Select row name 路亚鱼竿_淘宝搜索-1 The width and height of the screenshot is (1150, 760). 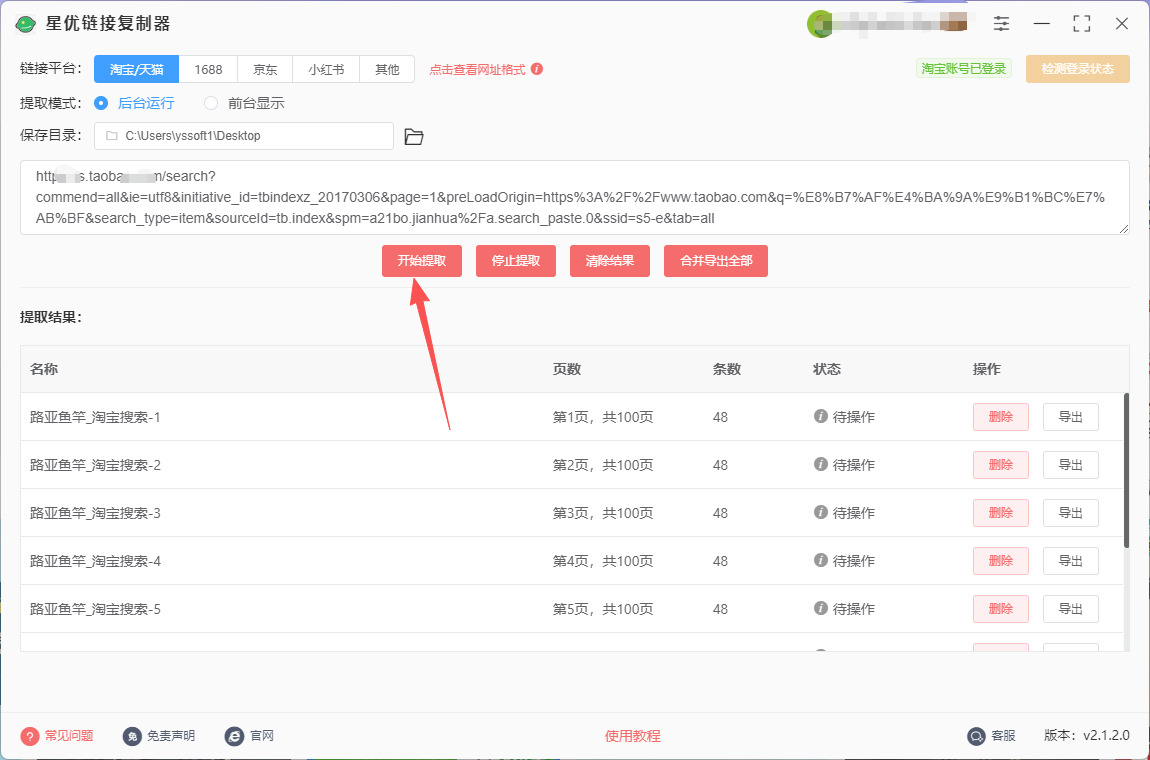95,417
